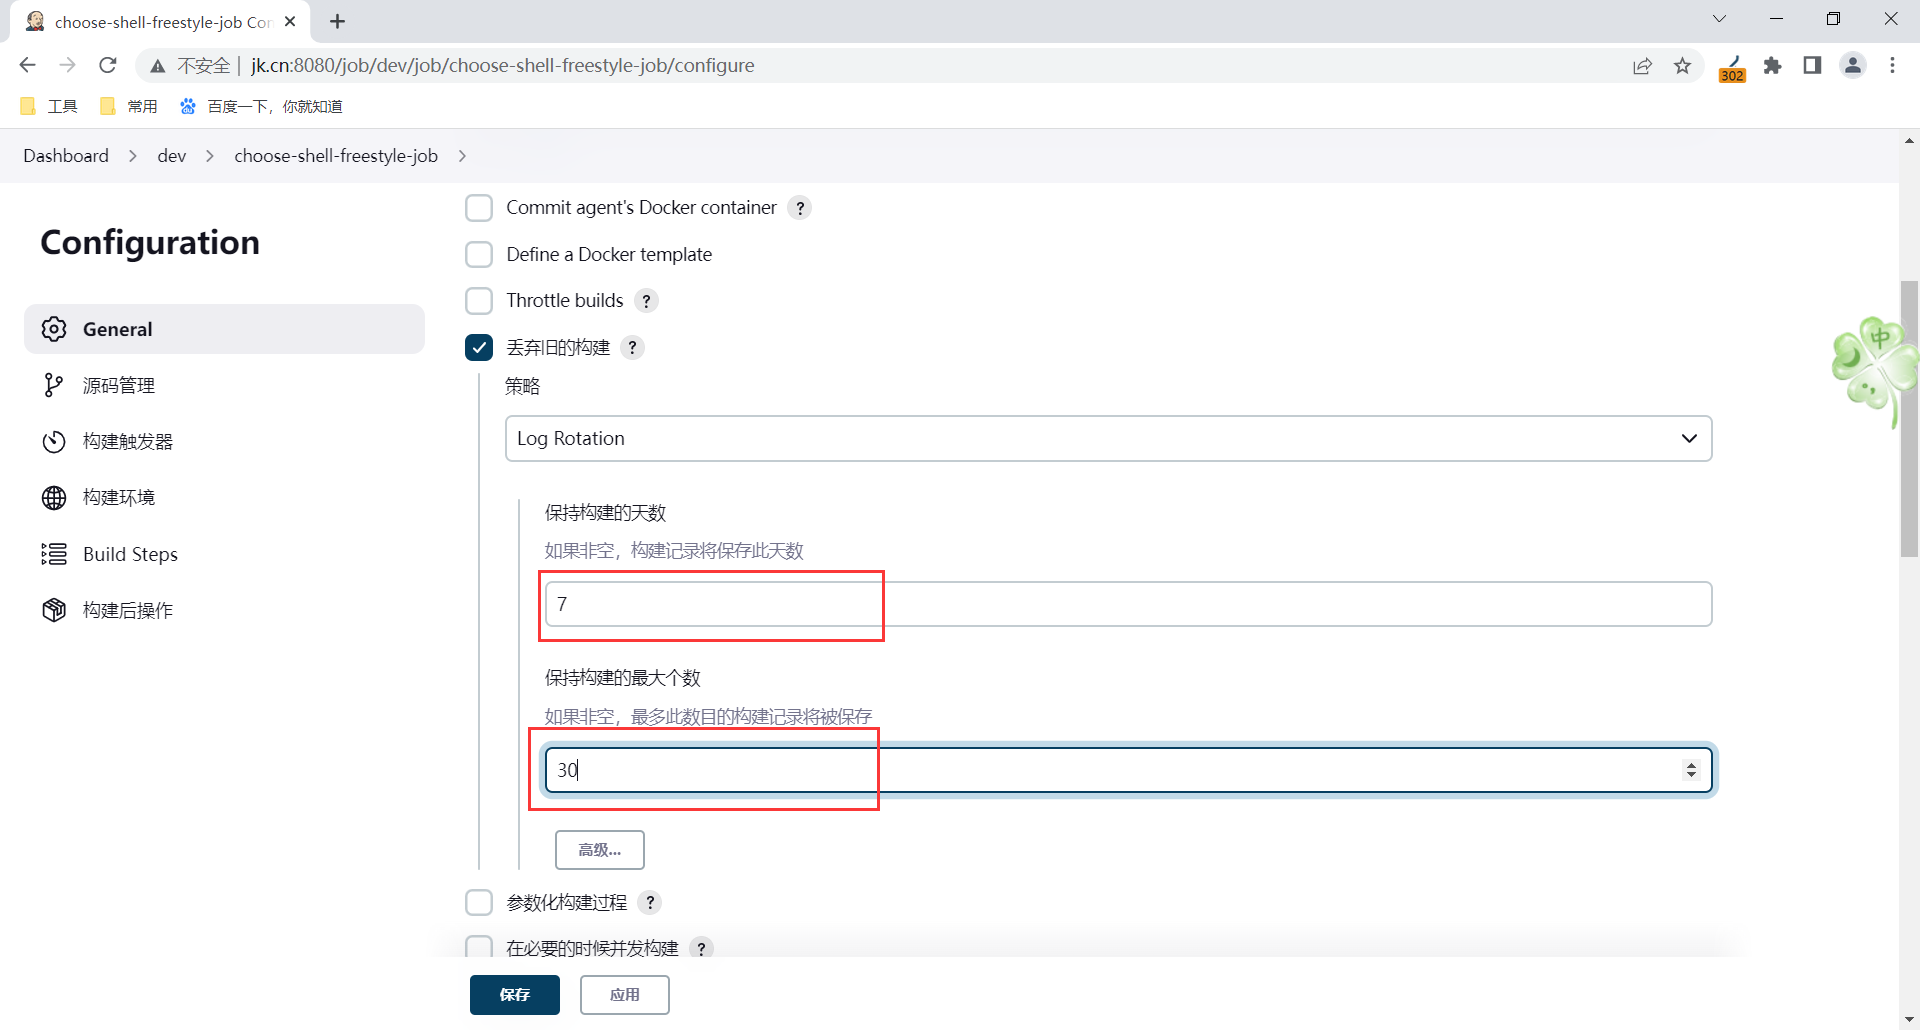Go back using the browser back arrow
This screenshot has width=1920, height=1030.
(27, 65)
